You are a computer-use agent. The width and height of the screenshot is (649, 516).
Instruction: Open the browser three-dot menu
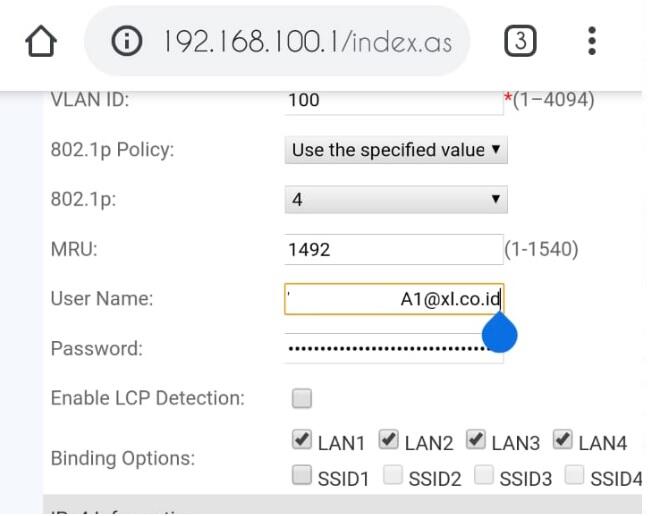click(592, 41)
